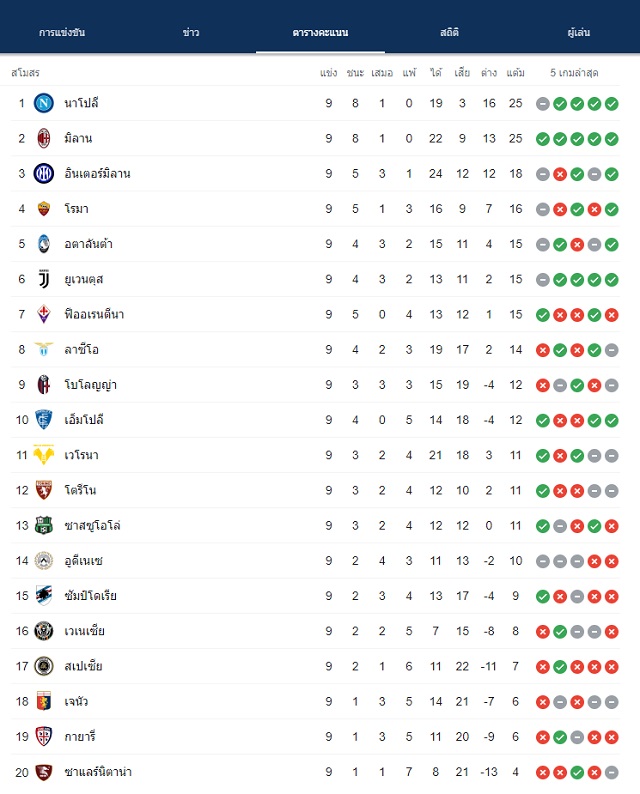
Task: Click the Sampdoria club crest
Action: coord(44,596)
